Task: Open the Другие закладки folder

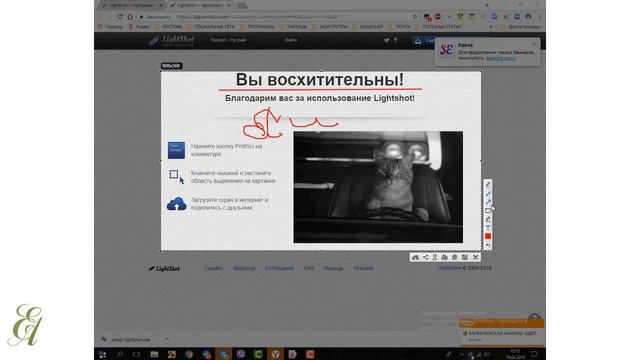Action: [x=521, y=27]
